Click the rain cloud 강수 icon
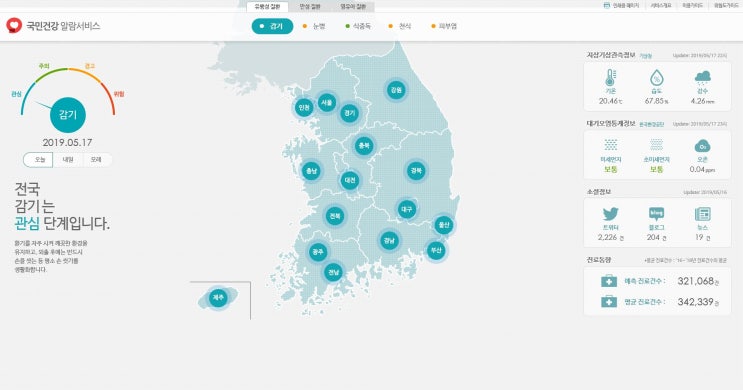The image size is (743, 390). [x=702, y=78]
